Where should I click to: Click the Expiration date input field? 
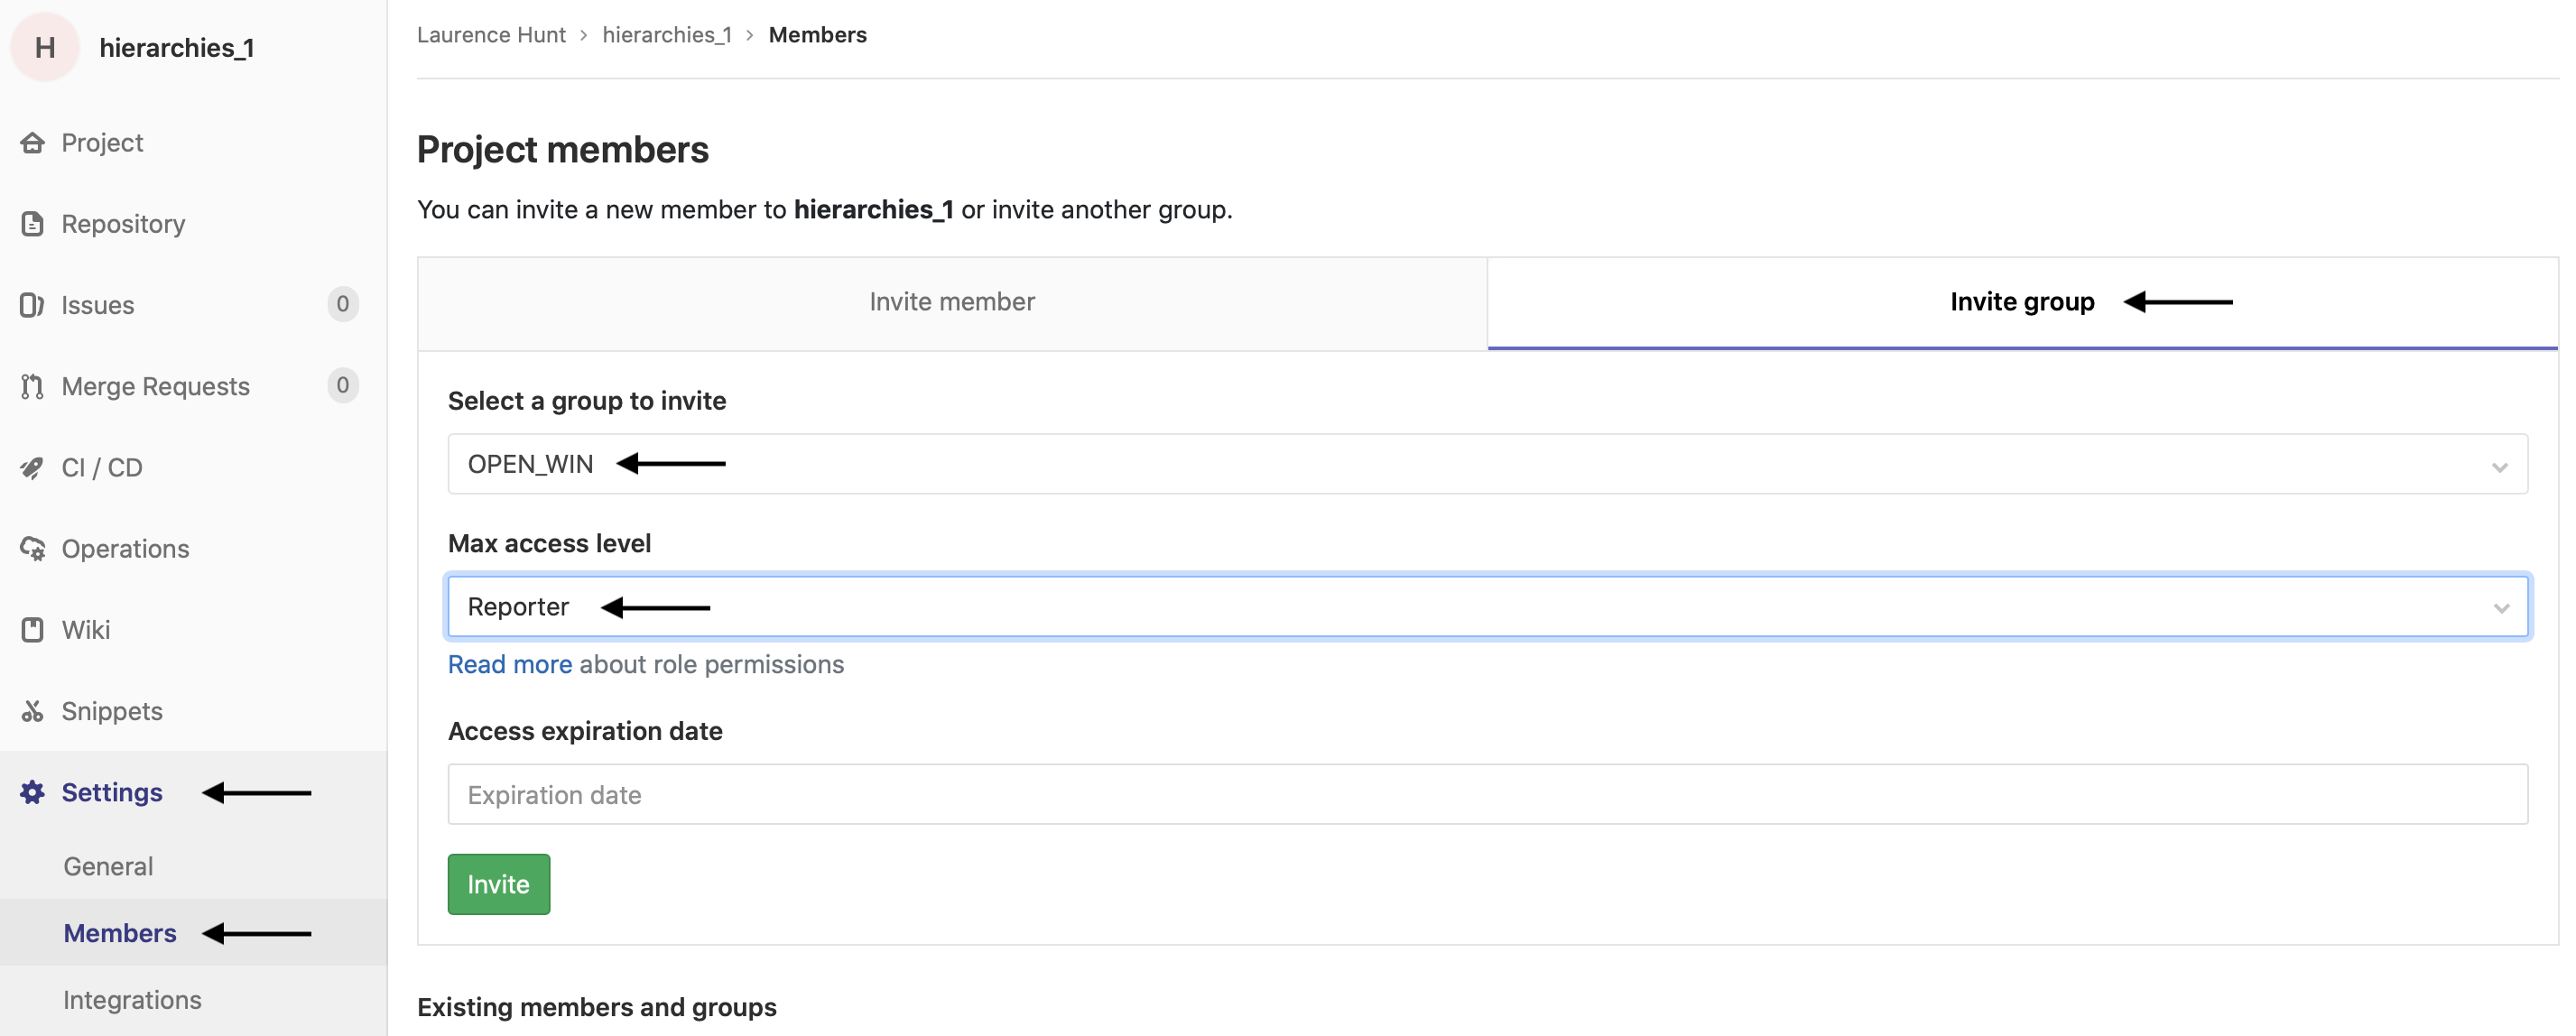point(1487,795)
